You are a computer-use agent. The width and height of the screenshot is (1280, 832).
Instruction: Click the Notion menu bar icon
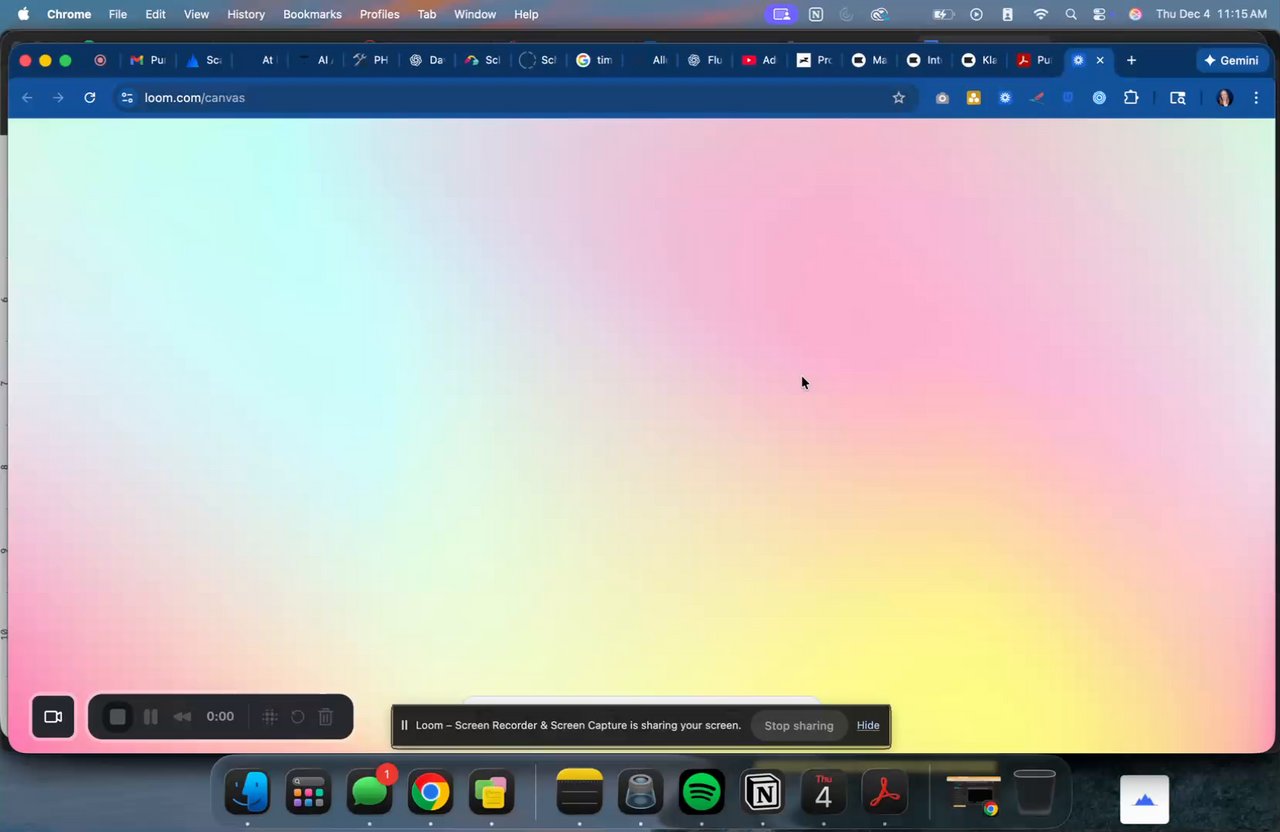(x=816, y=14)
